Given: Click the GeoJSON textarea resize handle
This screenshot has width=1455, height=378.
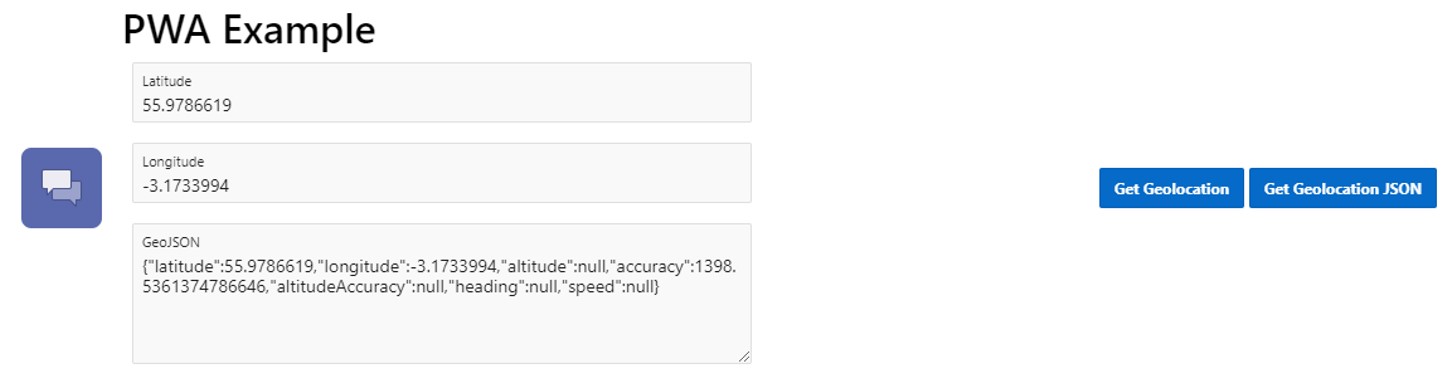Looking at the screenshot, I should (745, 357).
